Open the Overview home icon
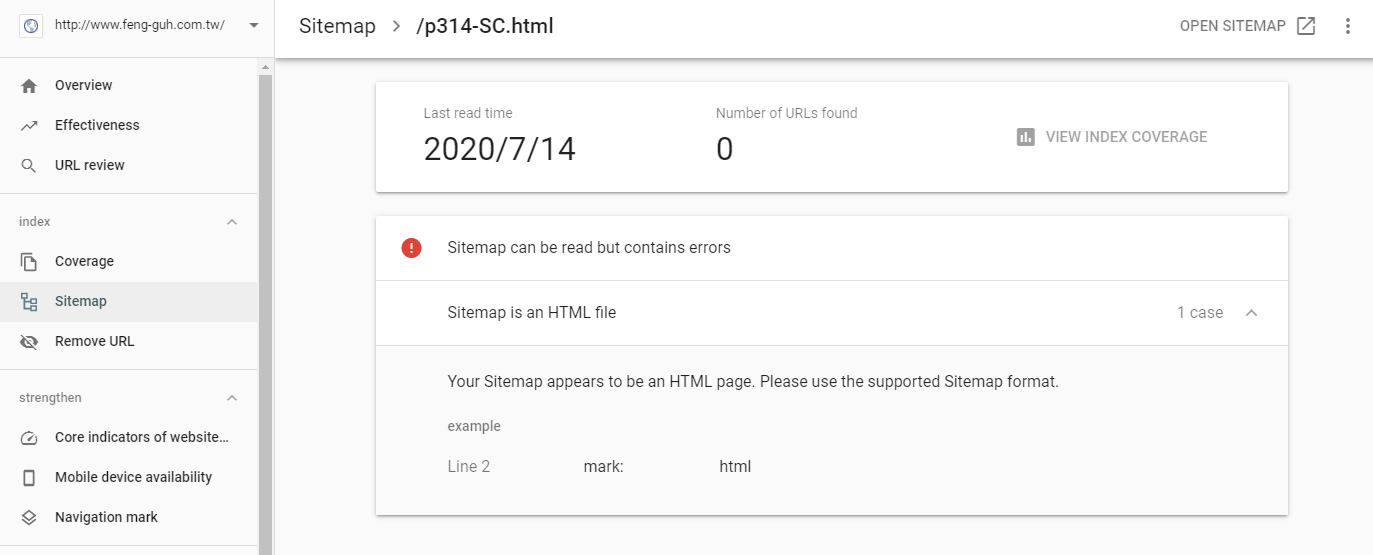Viewport: 1373px width, 555px height. click(29, 86)
